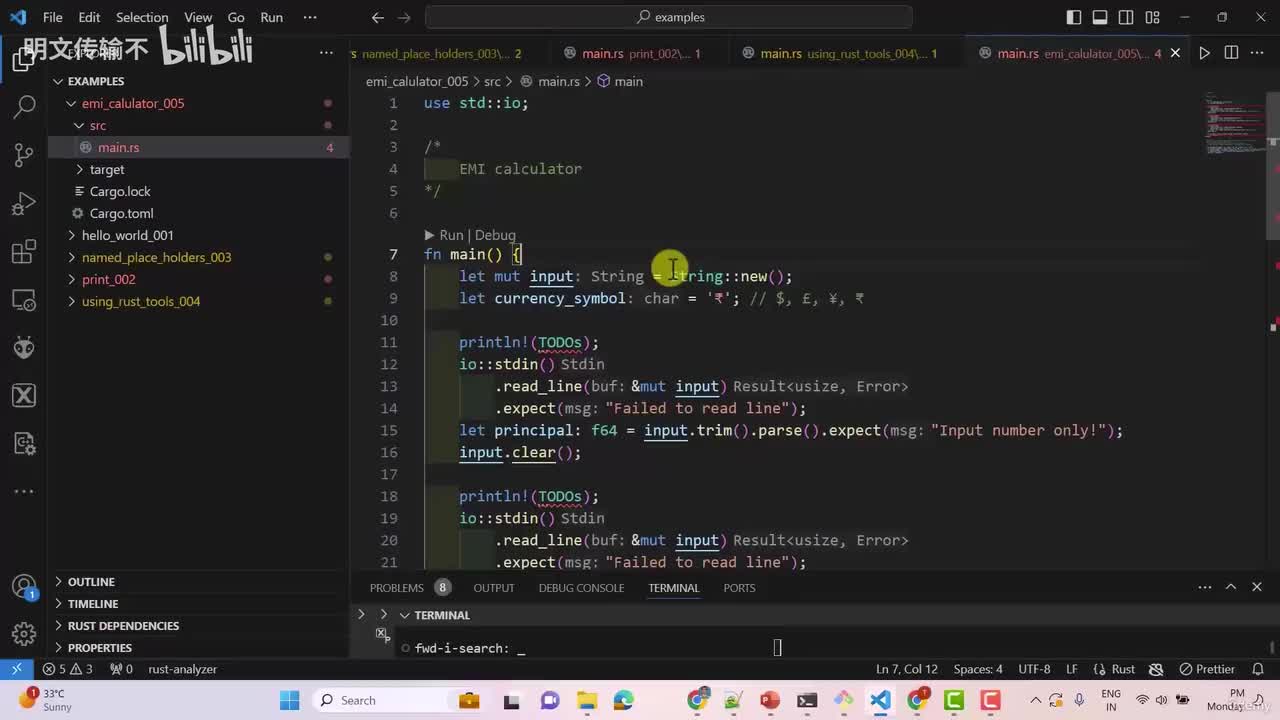Open the panel's more actions menu
Viewport: 1280px width, 720px height.
(x=1205, y=587)
